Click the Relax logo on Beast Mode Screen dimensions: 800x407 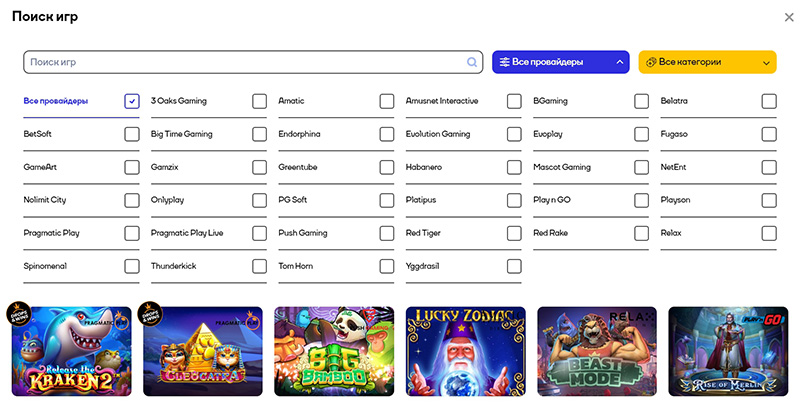(x=638, y=317)
